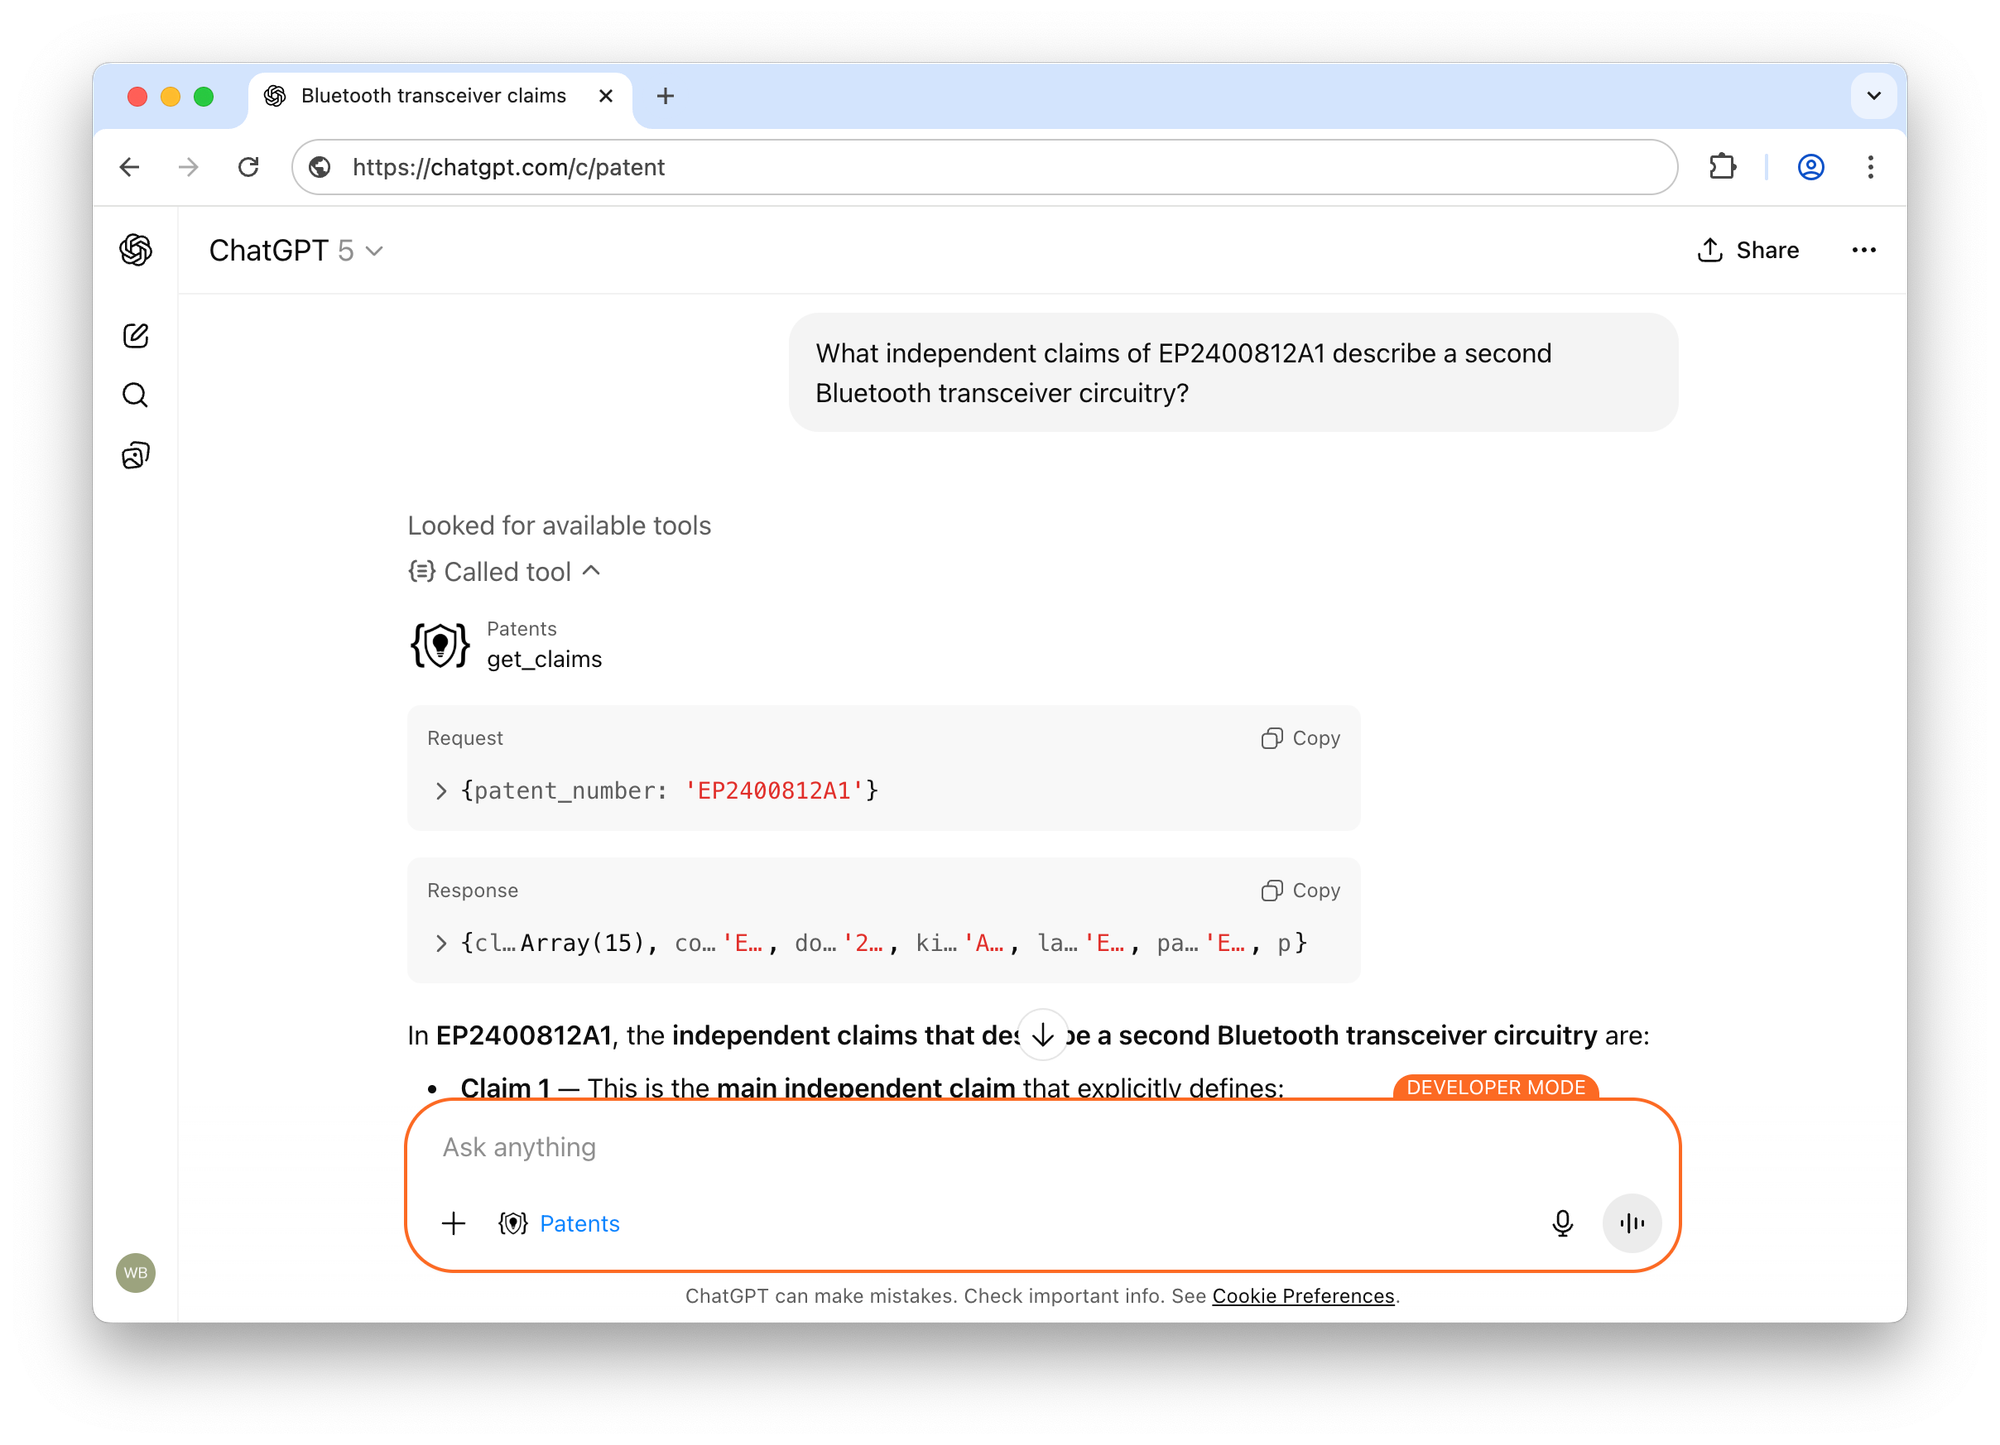The width and height of the screenshot is (2000, 1445).
Task: Expand the Response JSON object
Action: 441,943
